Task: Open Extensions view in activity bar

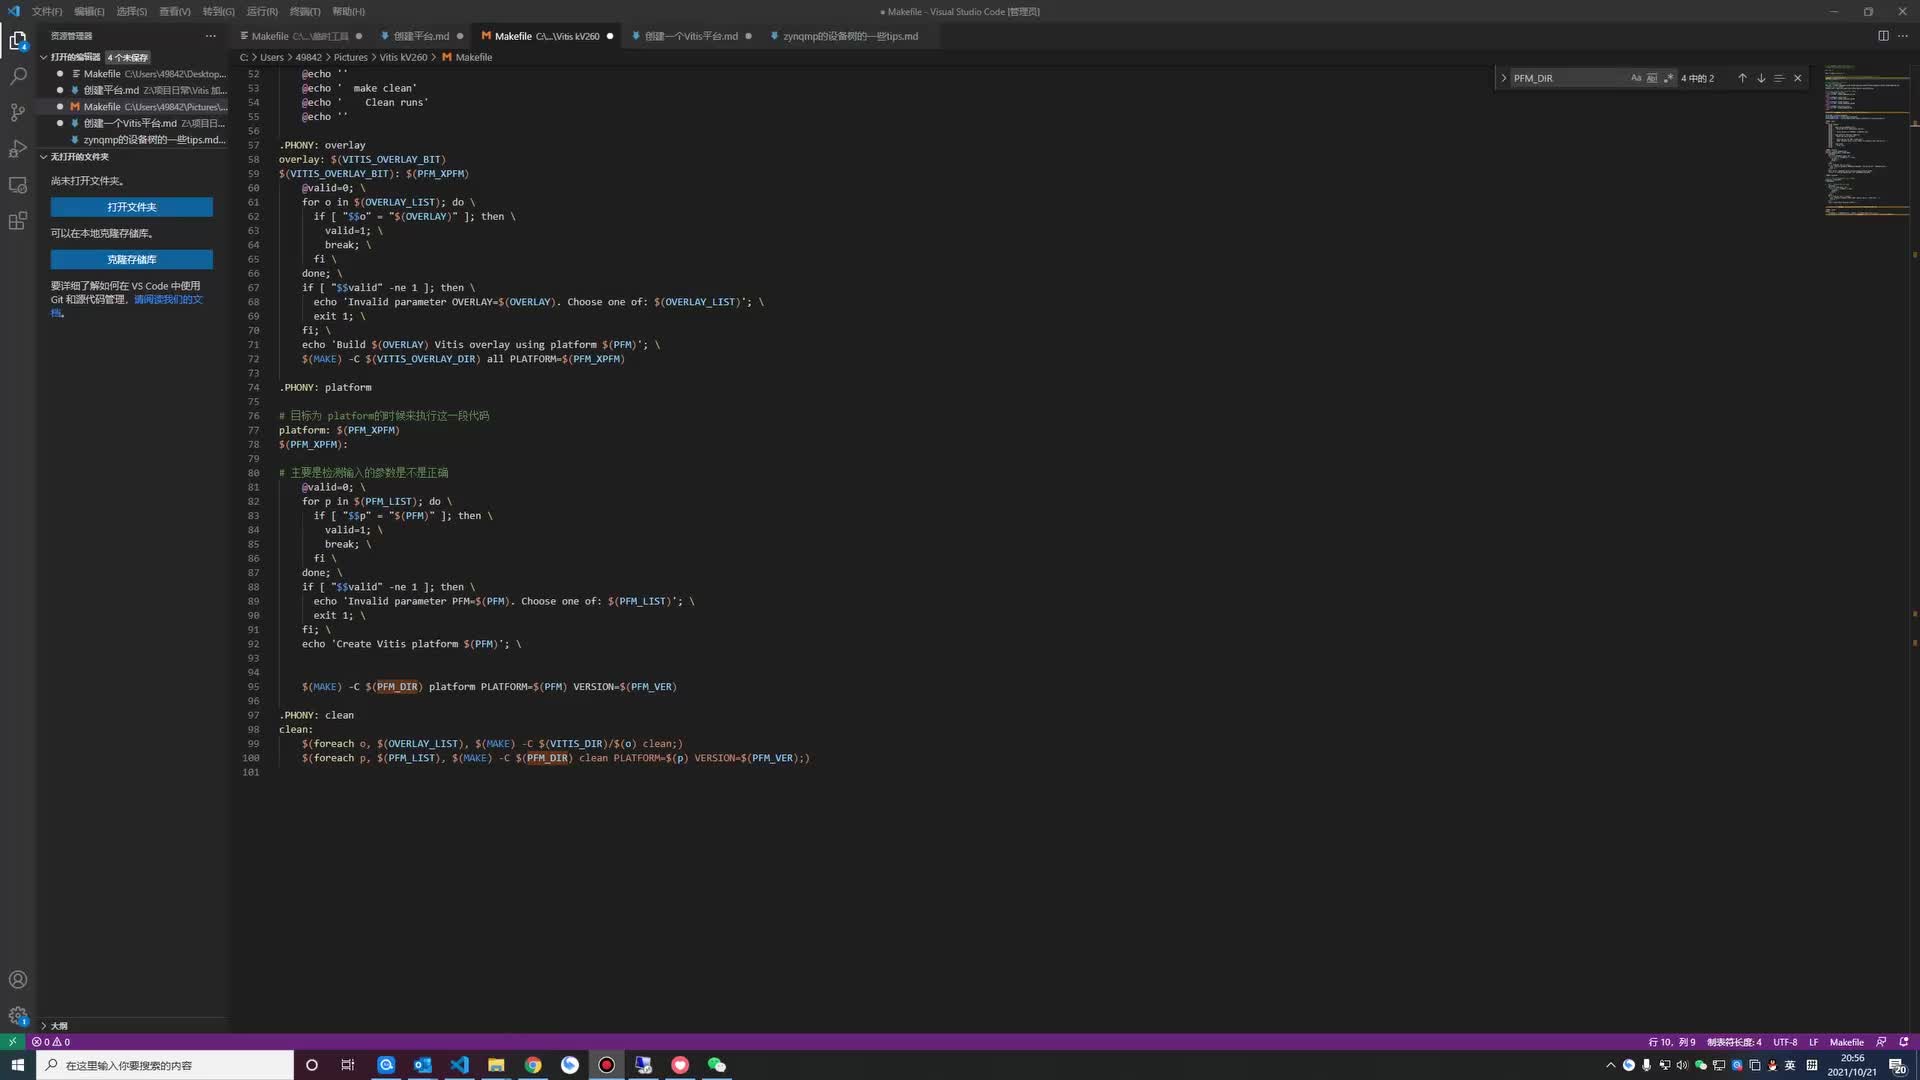Action: click(18, 221)
